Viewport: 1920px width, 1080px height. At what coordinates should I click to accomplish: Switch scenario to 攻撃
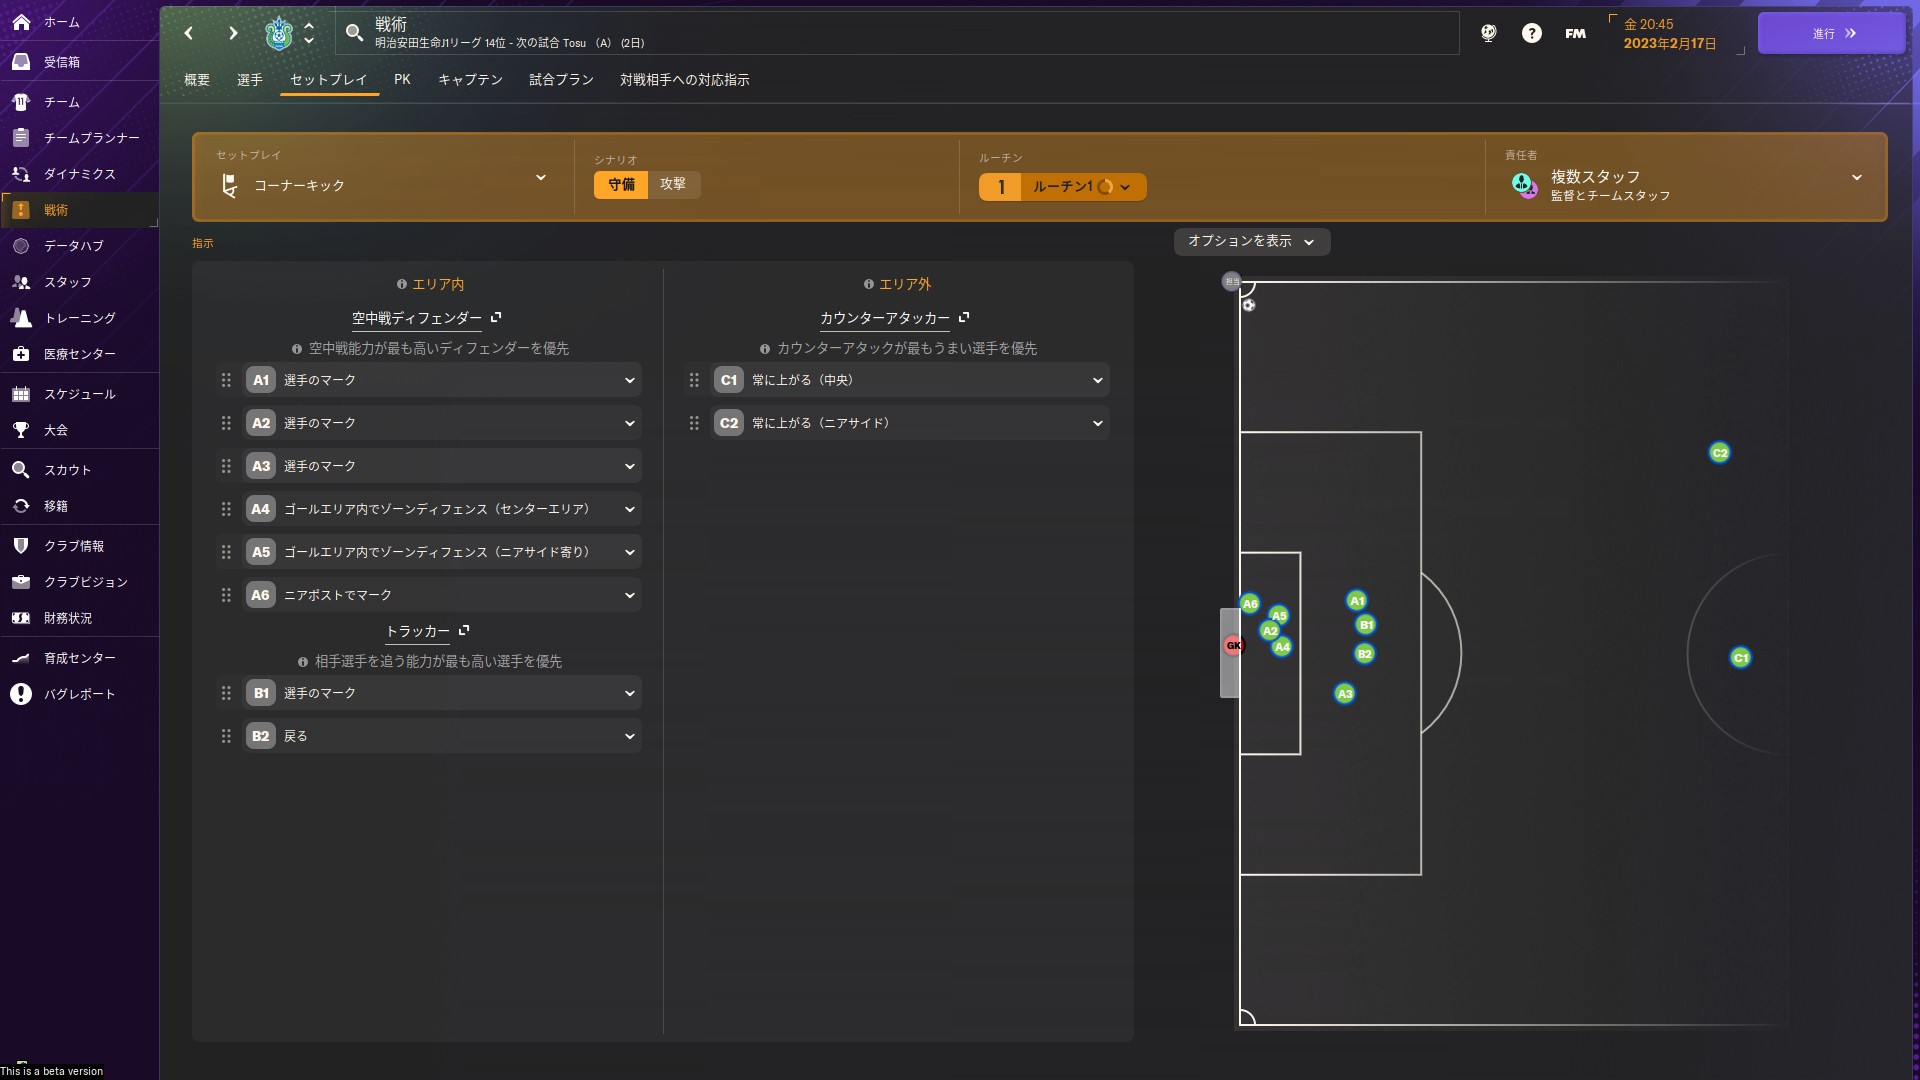click(x=673, y=184)
